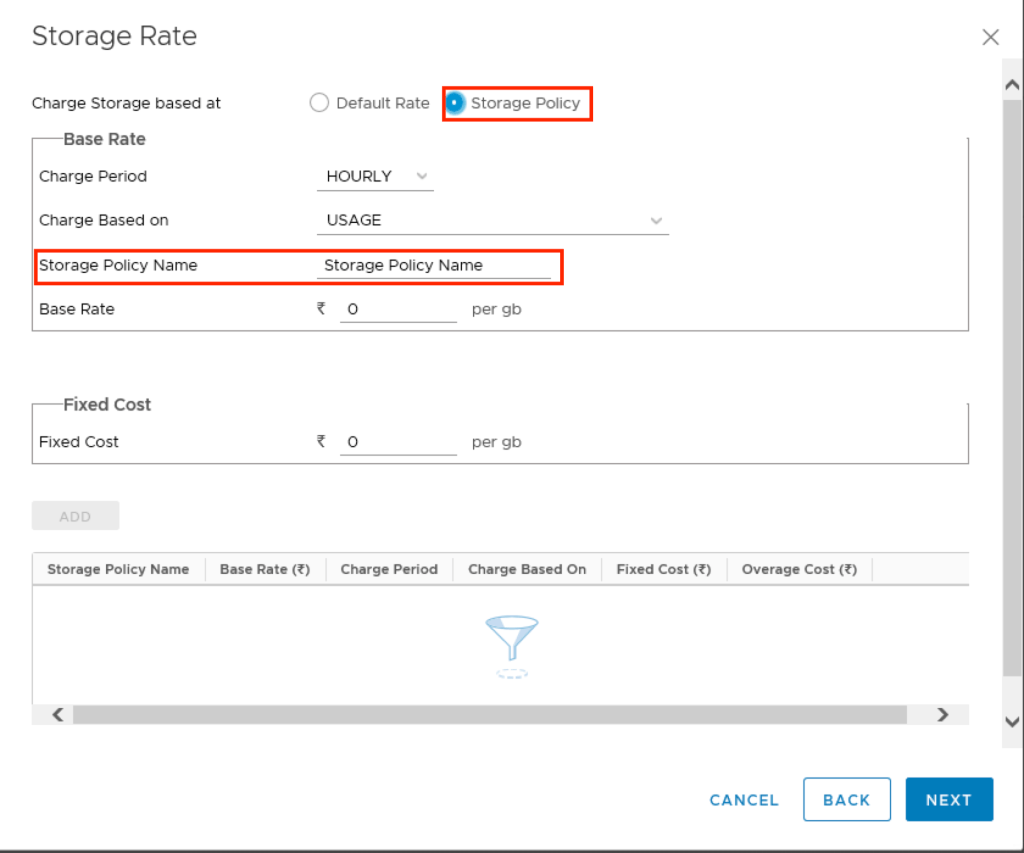Open the Charge Period HOURLY dropdown
The height and width of the screenshot is (853, 1024).
tap(375, 177)
